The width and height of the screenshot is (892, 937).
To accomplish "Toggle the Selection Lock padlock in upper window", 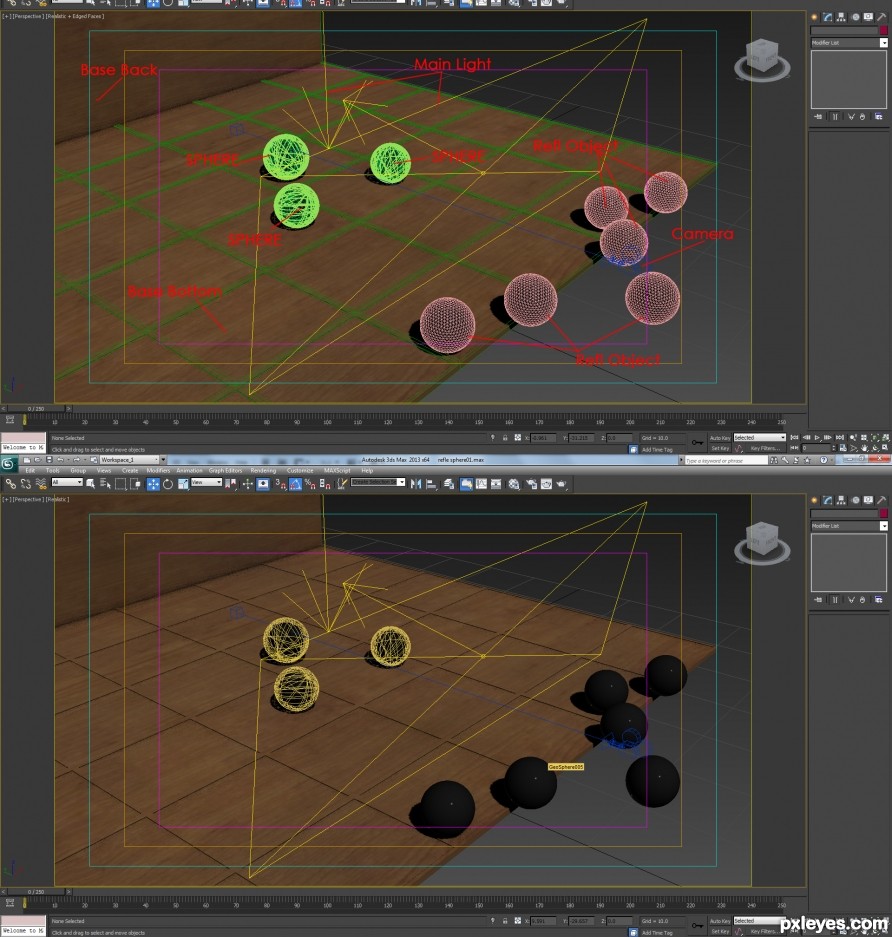I will [x=505, y=437].
